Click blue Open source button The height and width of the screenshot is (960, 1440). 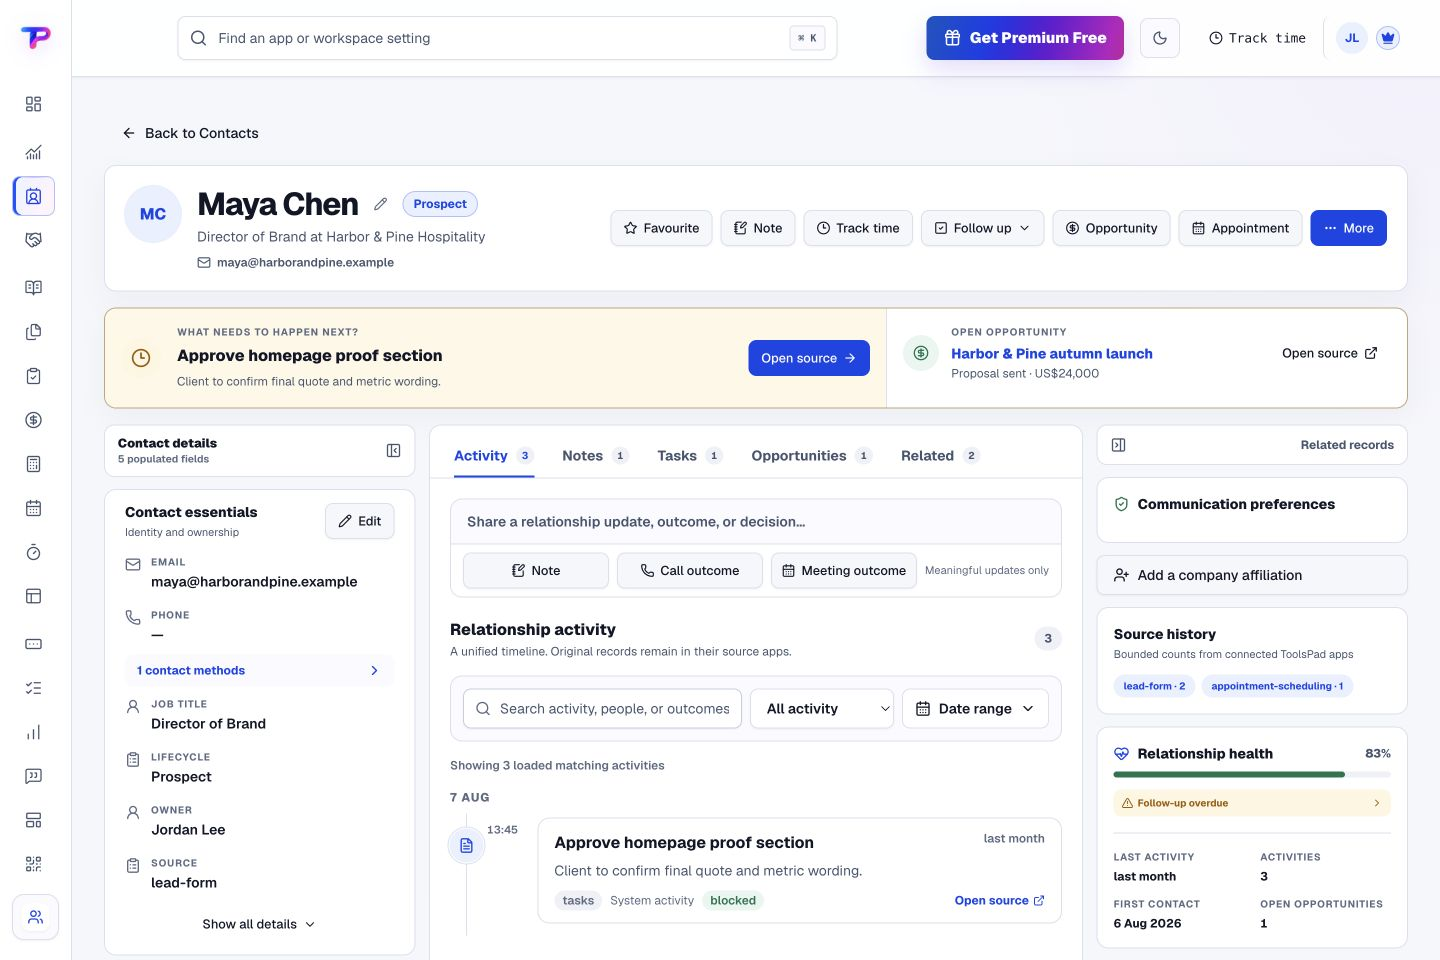click(809, 358)
